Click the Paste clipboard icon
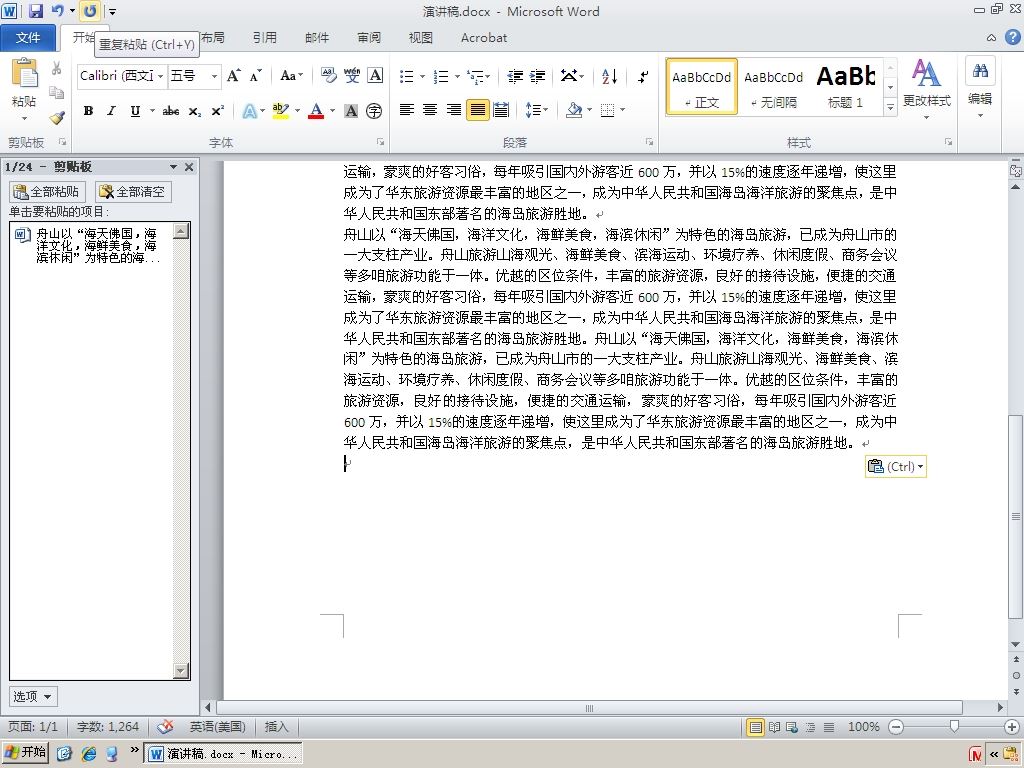The width and height of the screenshot is (1024, 768). pyautogui.click(x=24, y=73)
